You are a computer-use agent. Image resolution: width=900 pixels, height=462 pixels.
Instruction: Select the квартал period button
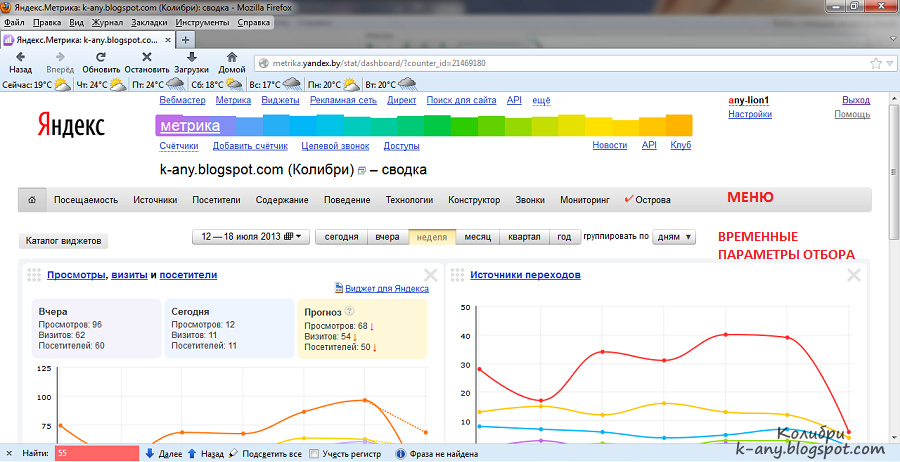[x=524, y=236]
